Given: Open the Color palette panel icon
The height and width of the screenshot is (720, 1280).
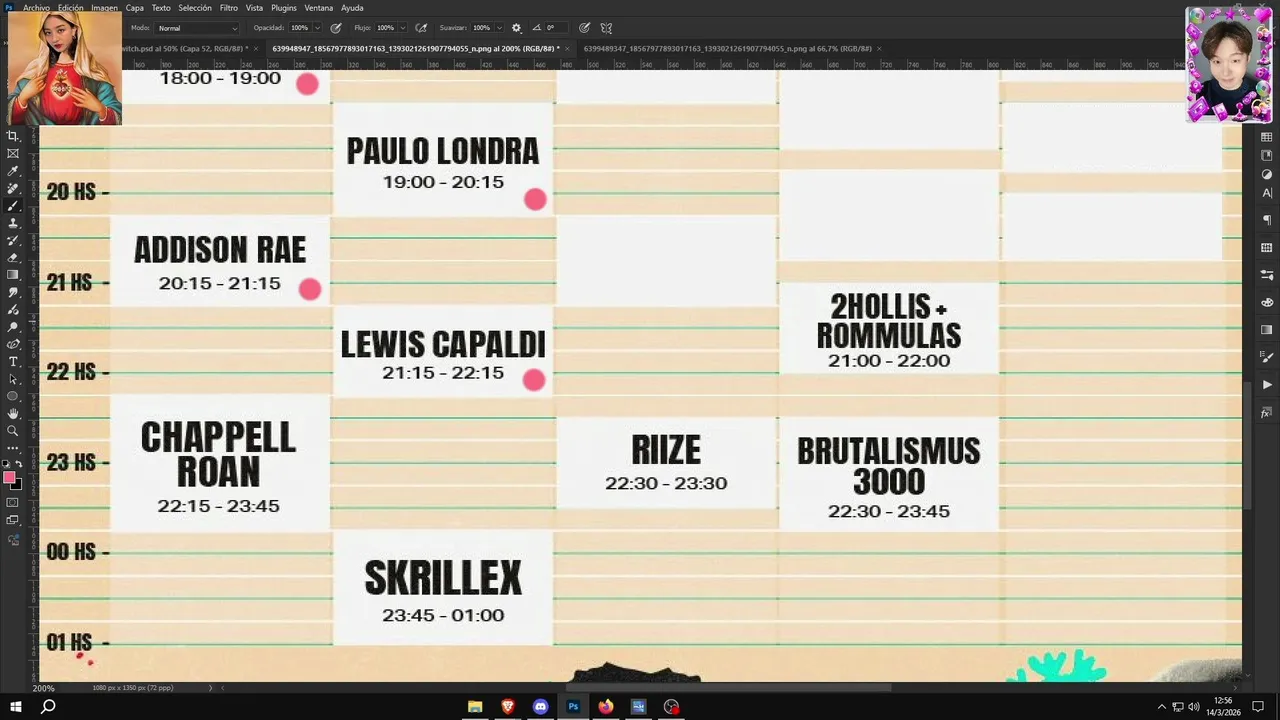Looking at the screenshot, I should (x=1267, y=302).
